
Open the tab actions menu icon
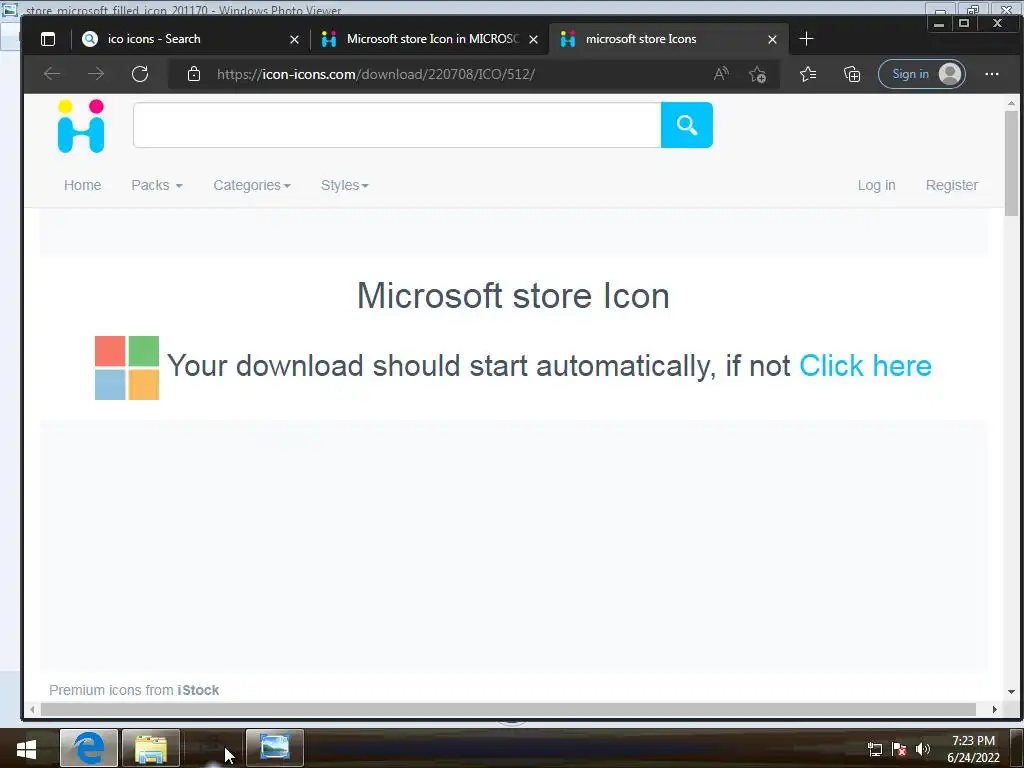pos(48,39)
